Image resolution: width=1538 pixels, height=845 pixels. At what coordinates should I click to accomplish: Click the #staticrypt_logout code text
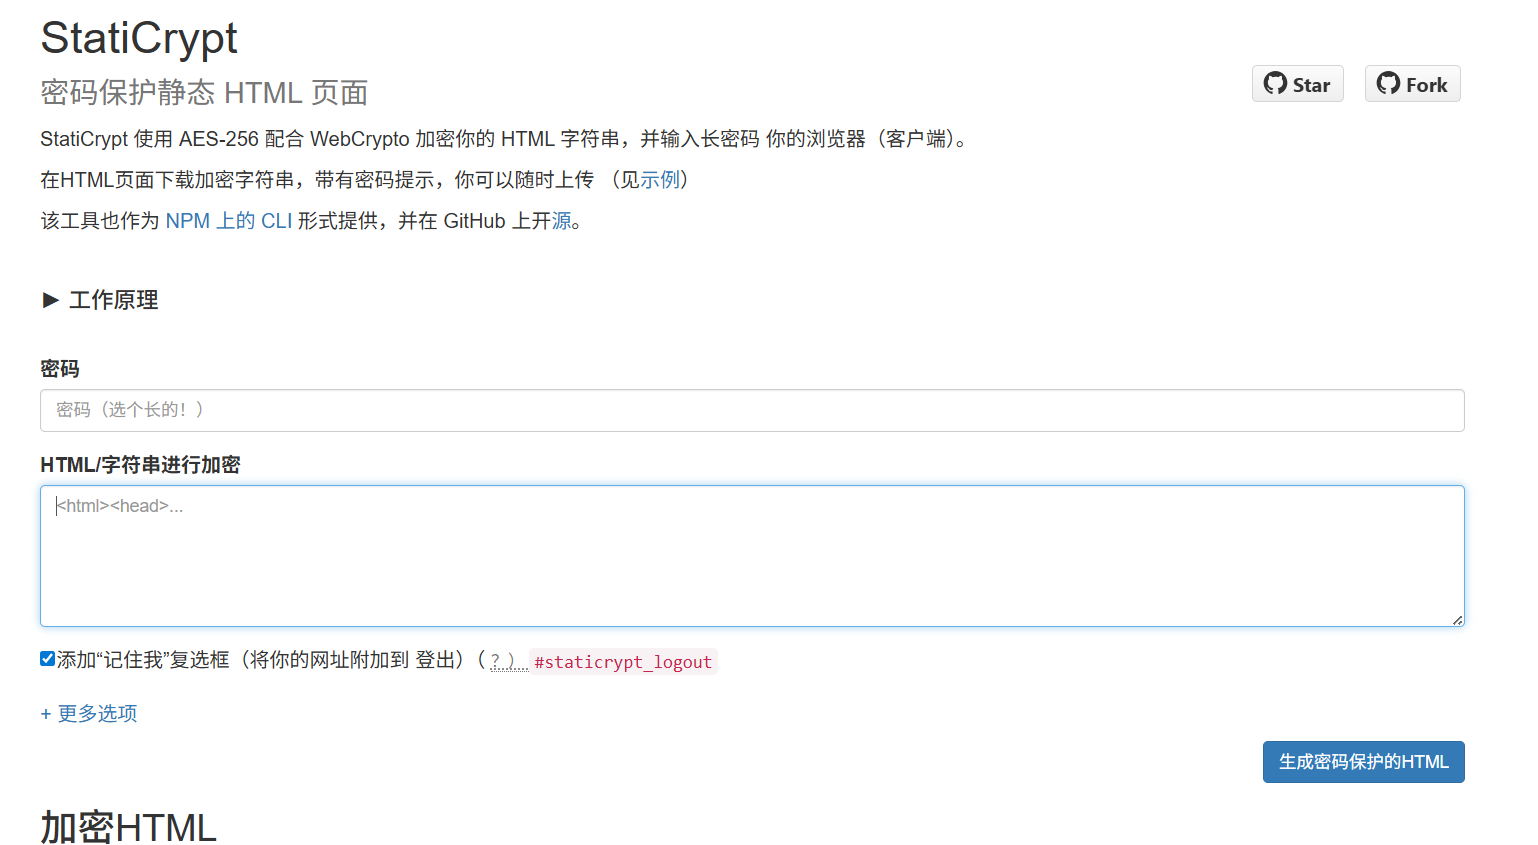[x=623, y=662]
